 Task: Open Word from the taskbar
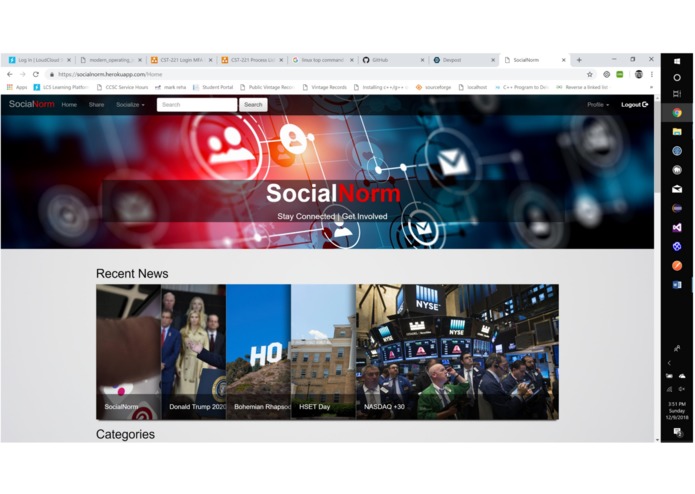coord(677,285)
